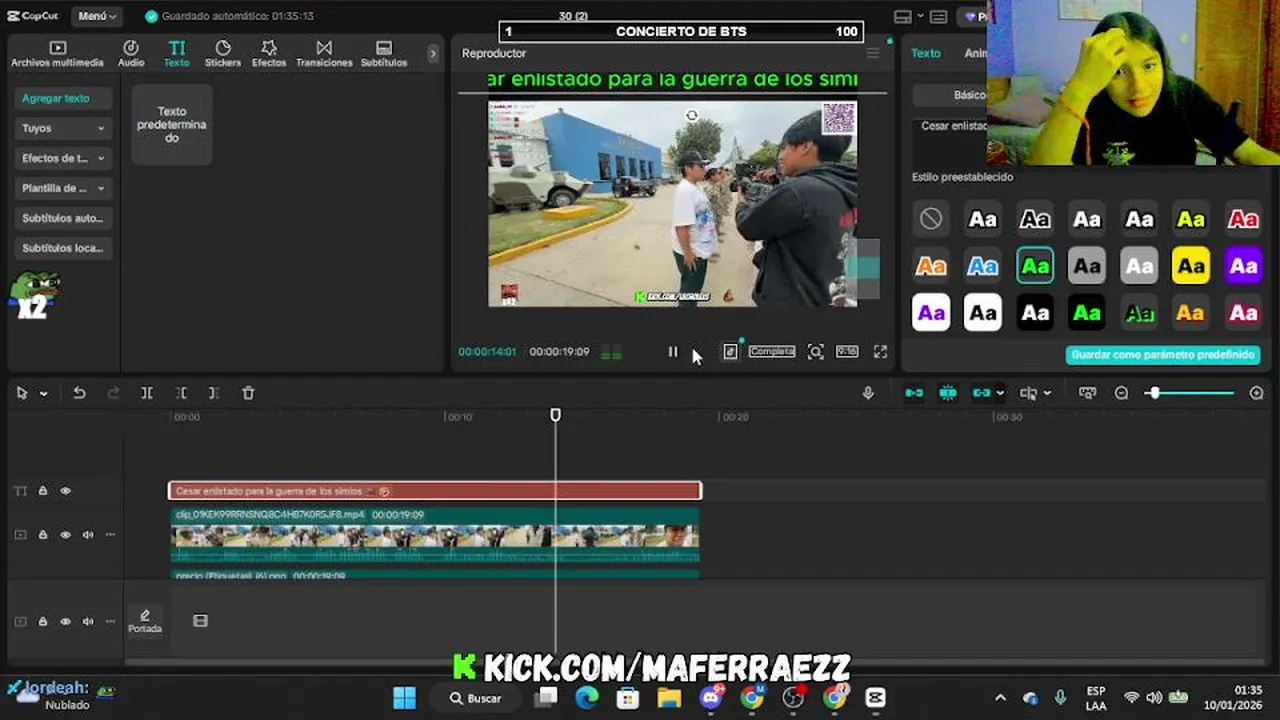Start voice recording with the microphone icon
Image resolution: width=1280 pixels, height=720 pixels.
[x=868, y=393]
